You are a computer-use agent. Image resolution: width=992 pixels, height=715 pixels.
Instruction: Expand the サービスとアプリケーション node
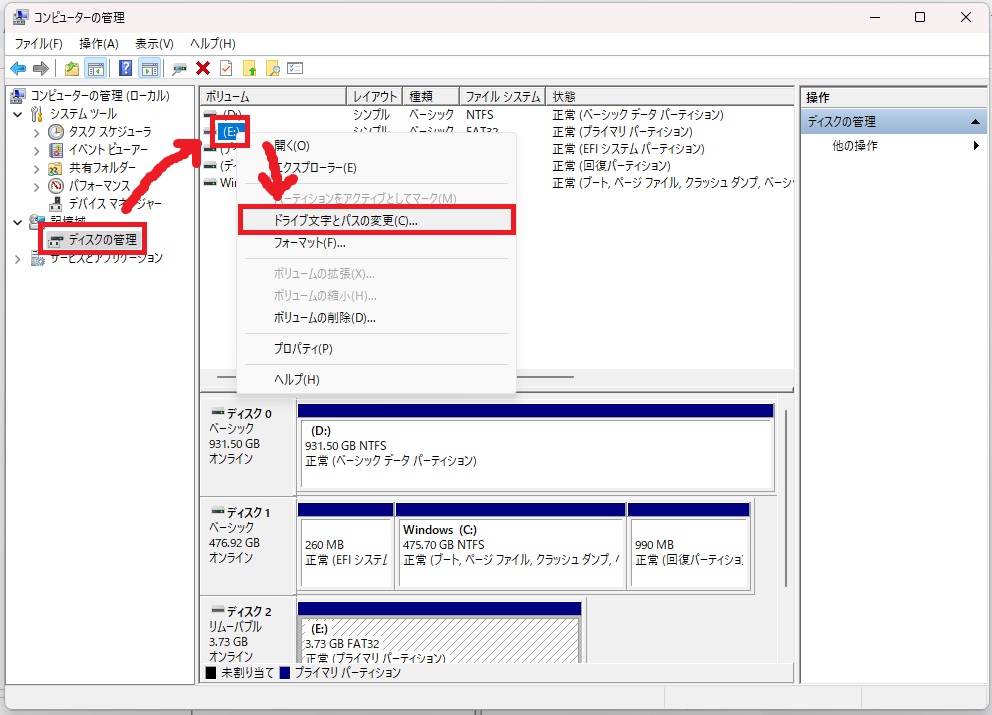click(x=18, y=258)
